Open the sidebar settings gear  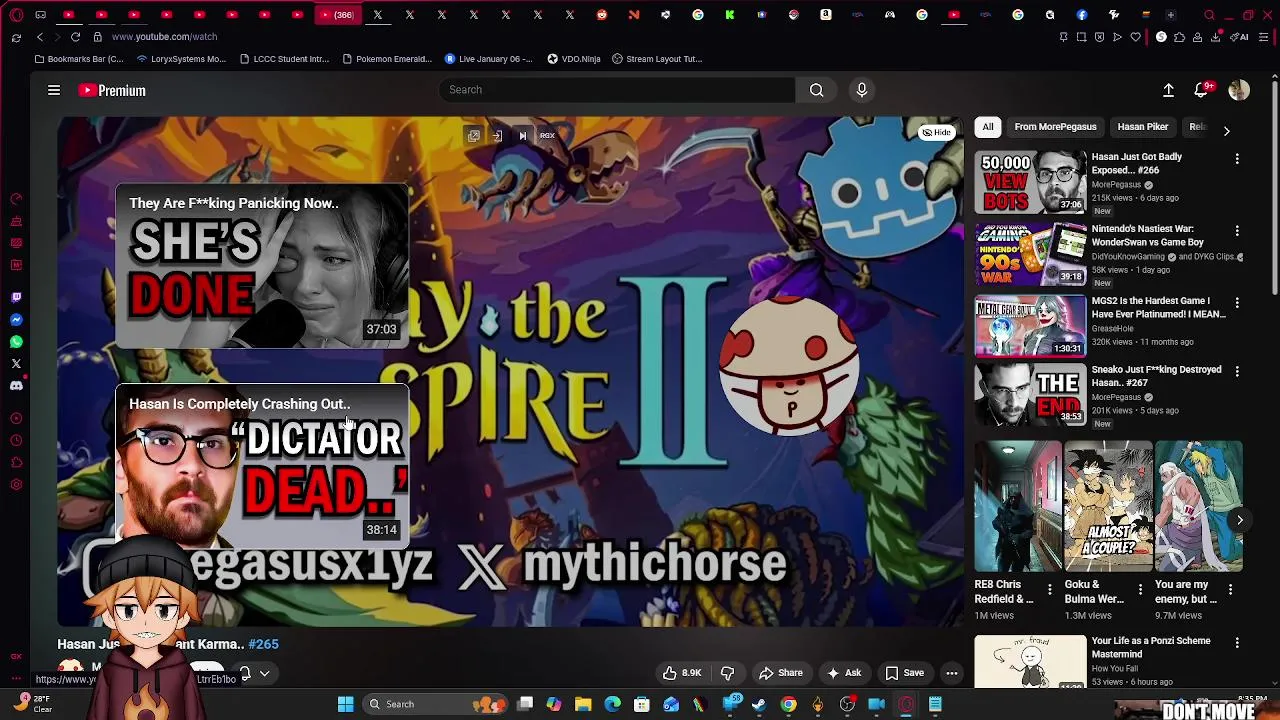click(x=16, y=485)
